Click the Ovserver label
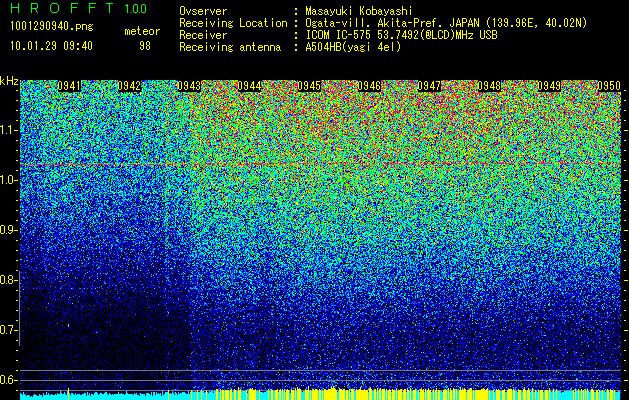This screenshot has height=400, width=629. (203, 11)
